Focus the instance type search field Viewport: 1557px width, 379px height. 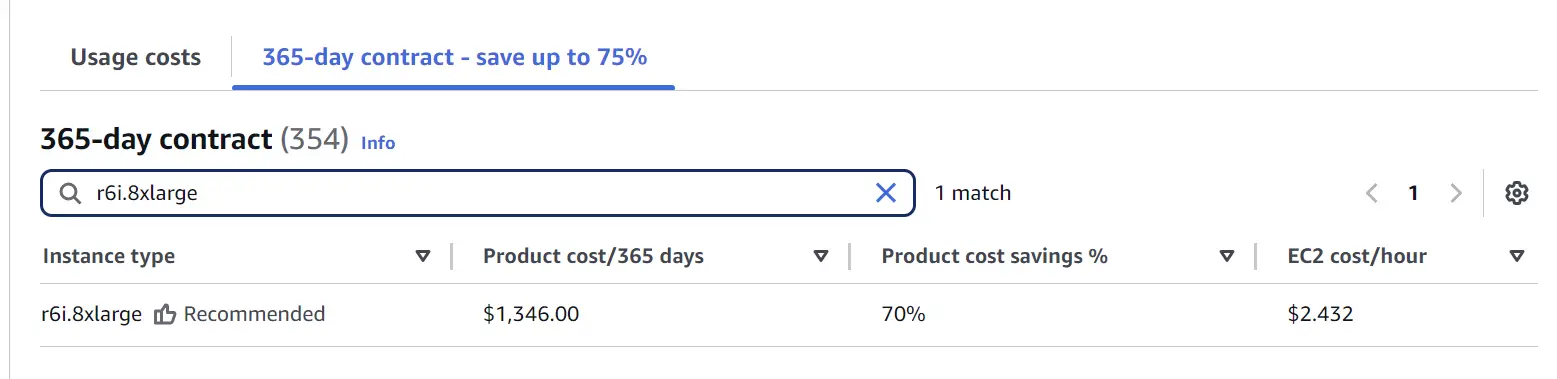click(x=477, y=193)
